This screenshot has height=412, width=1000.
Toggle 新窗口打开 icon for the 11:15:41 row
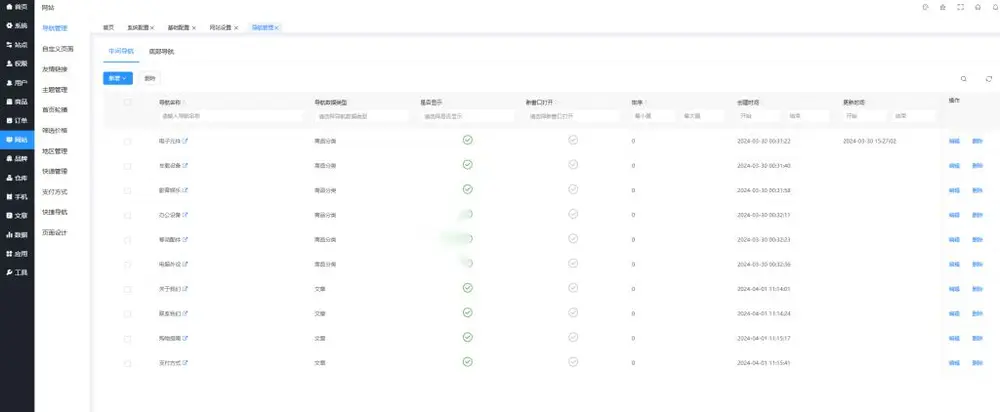pos(573,362)
